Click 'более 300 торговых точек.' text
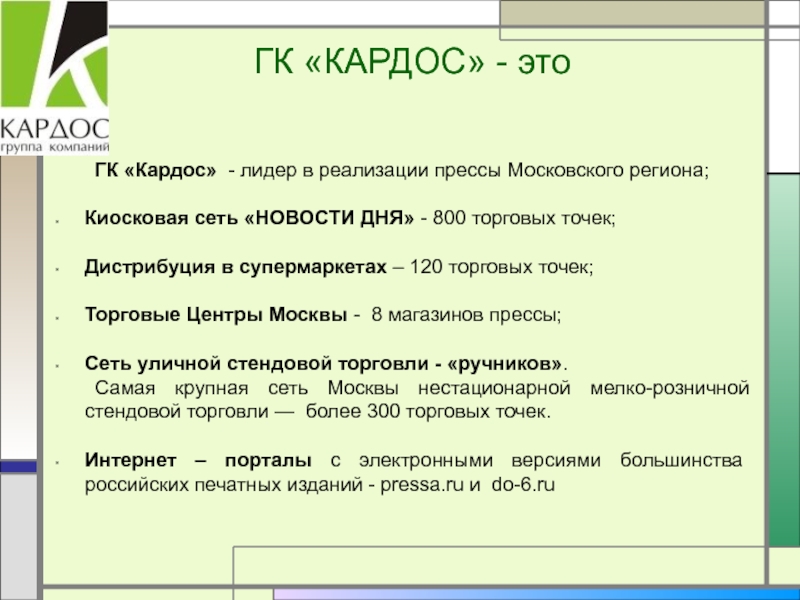 (429, 411)
